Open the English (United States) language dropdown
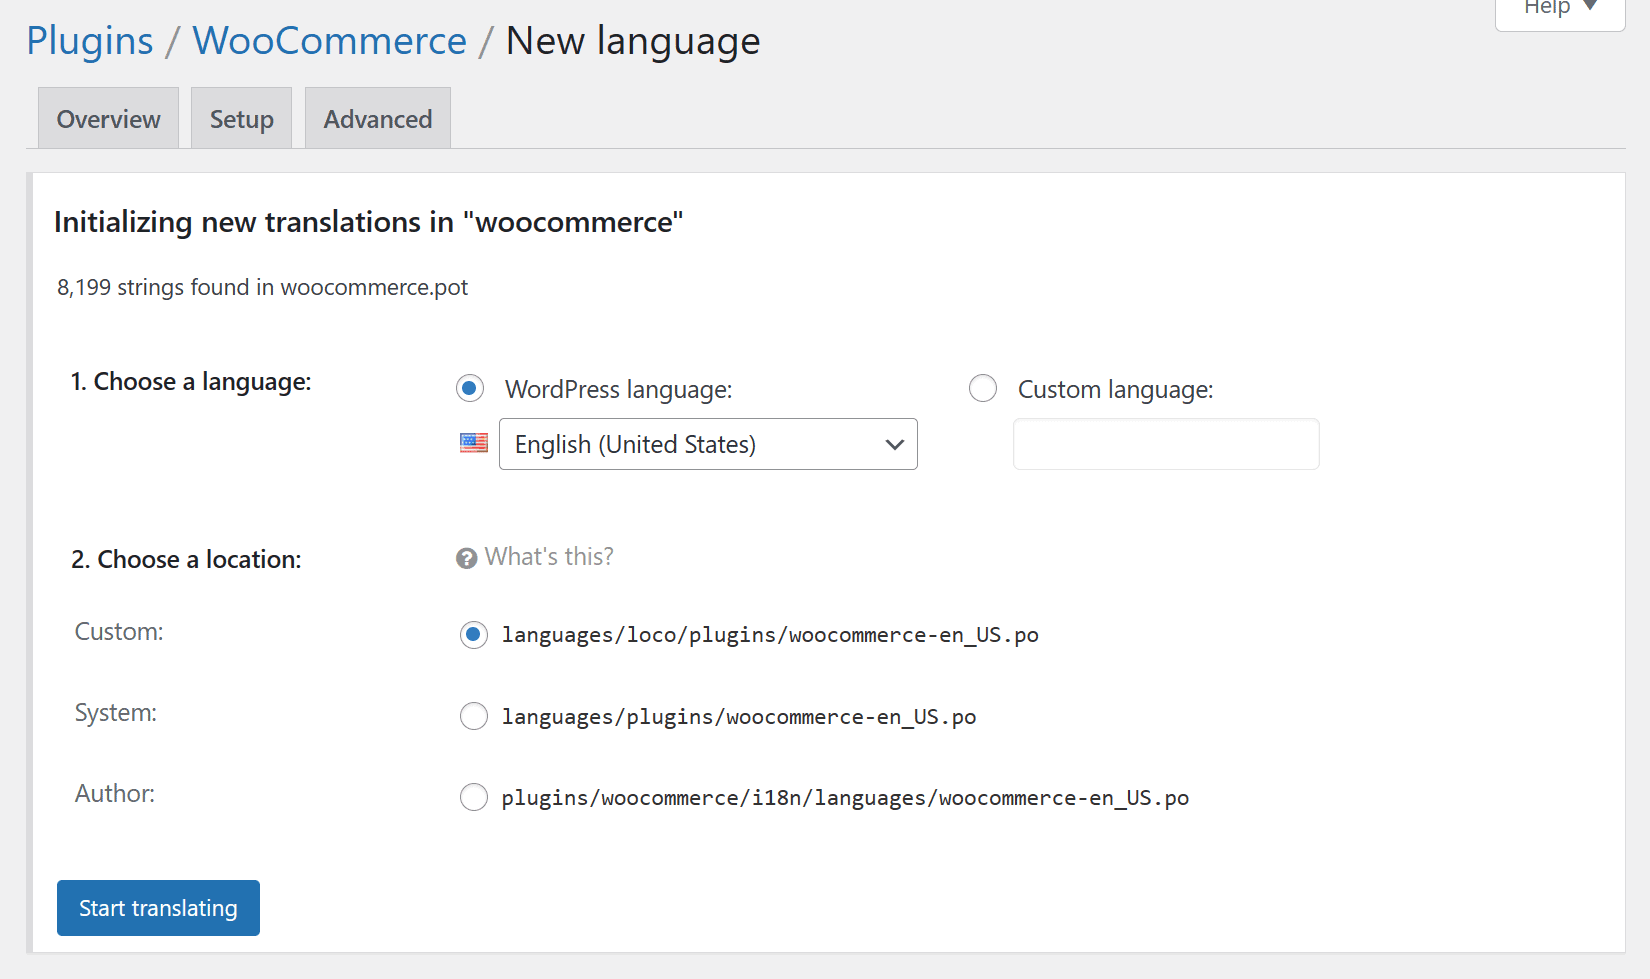 pyautogui.click(x=708, y=444)
